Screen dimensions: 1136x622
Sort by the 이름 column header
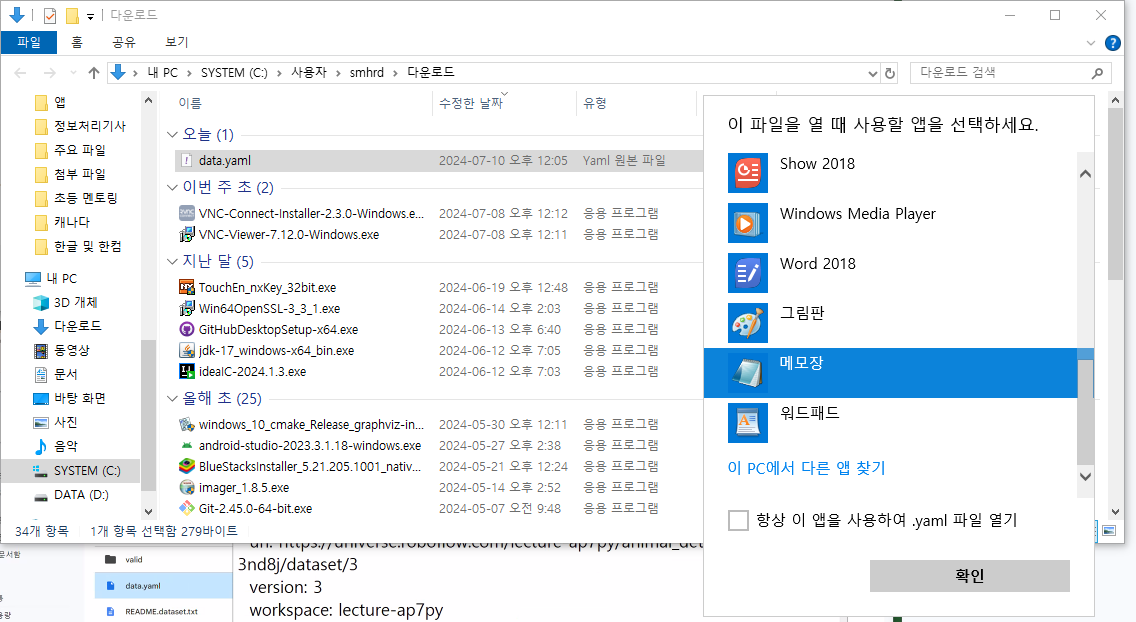[x=190, y=104]
